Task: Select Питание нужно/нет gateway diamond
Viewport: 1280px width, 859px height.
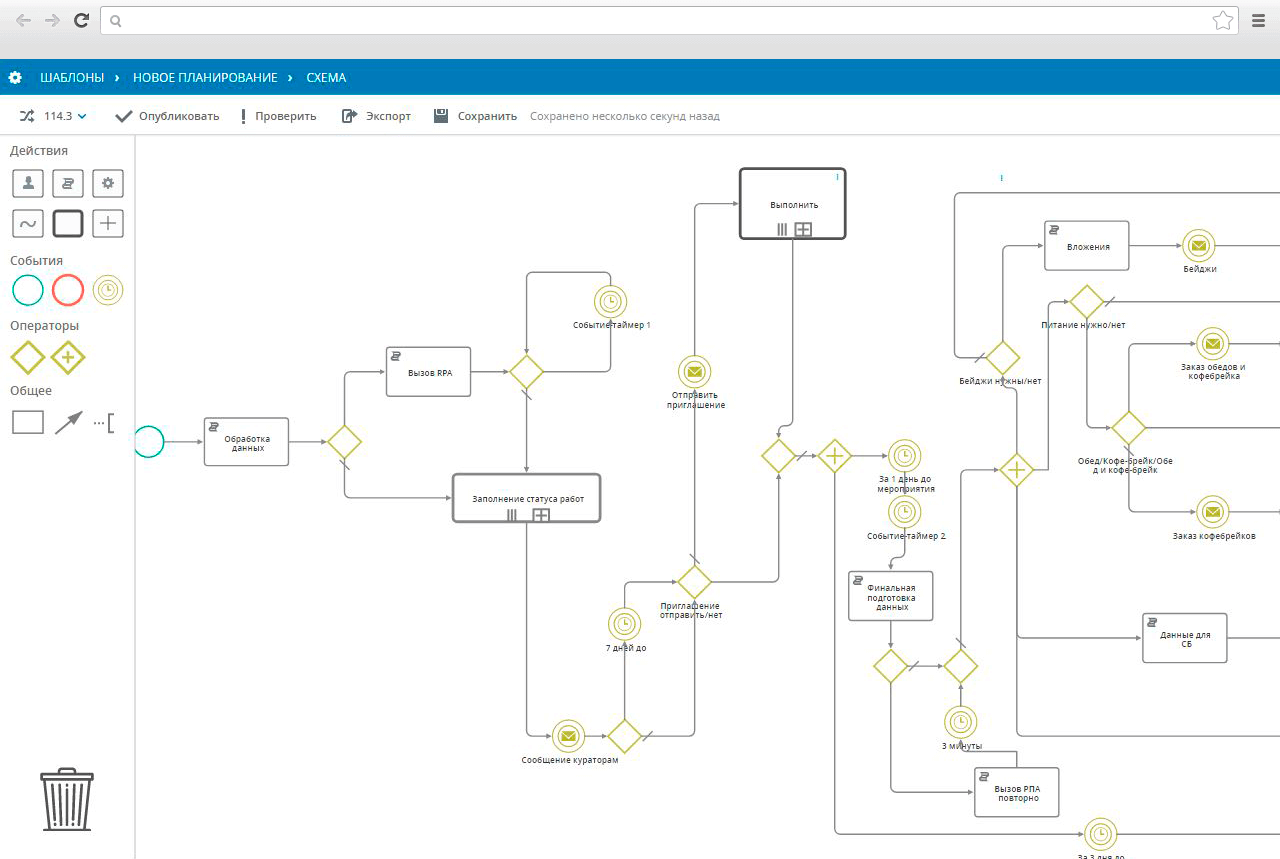Action: [x=1086, y=301]
